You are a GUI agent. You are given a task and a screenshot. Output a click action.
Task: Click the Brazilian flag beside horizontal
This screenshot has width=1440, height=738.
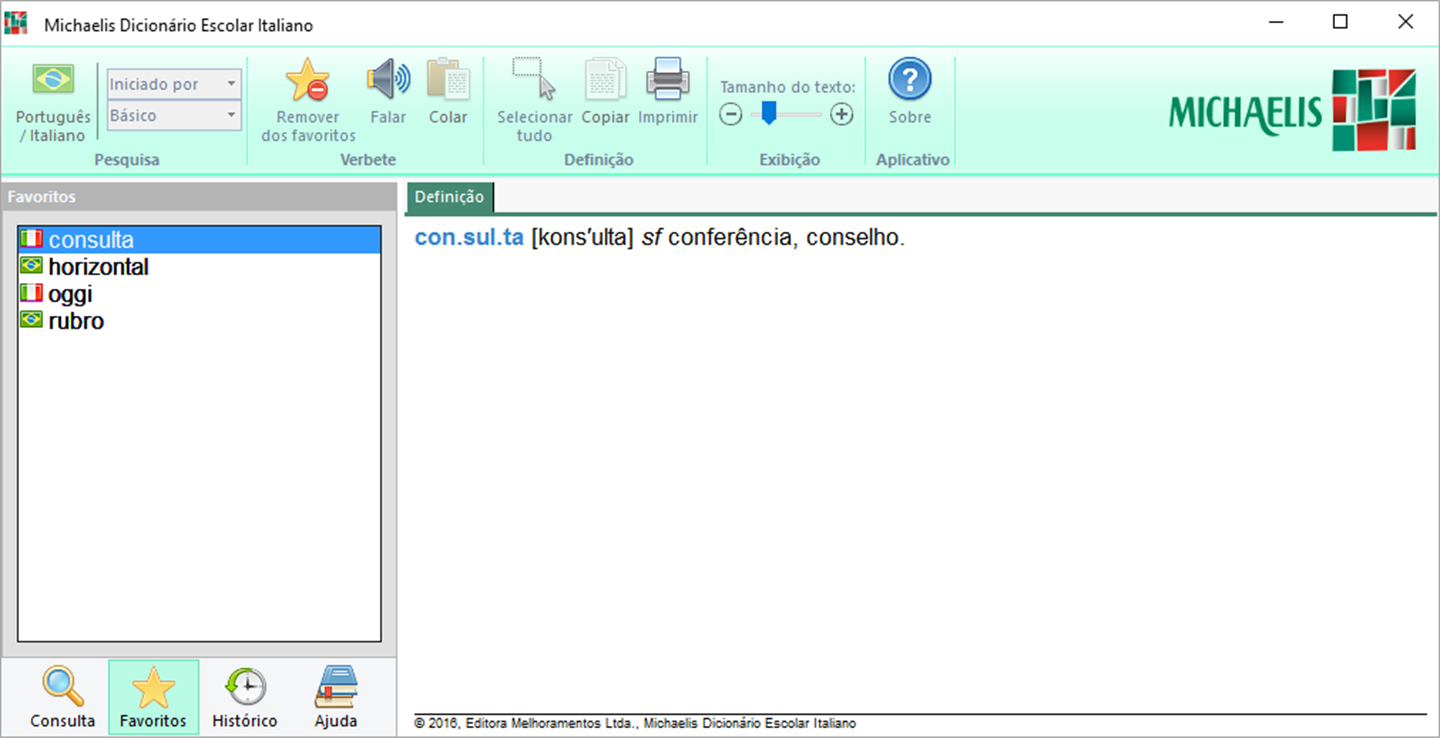[x=32, y=266]
